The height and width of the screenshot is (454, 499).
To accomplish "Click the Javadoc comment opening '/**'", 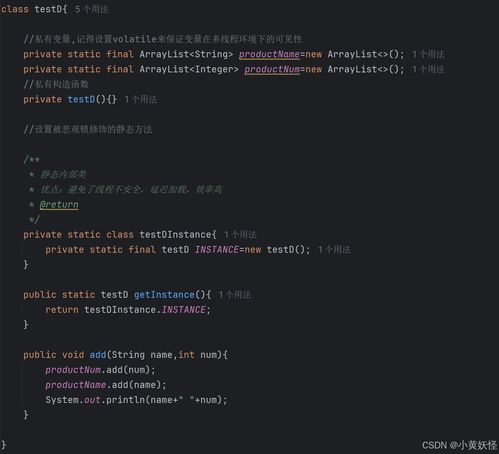I will tap(32, 159).
